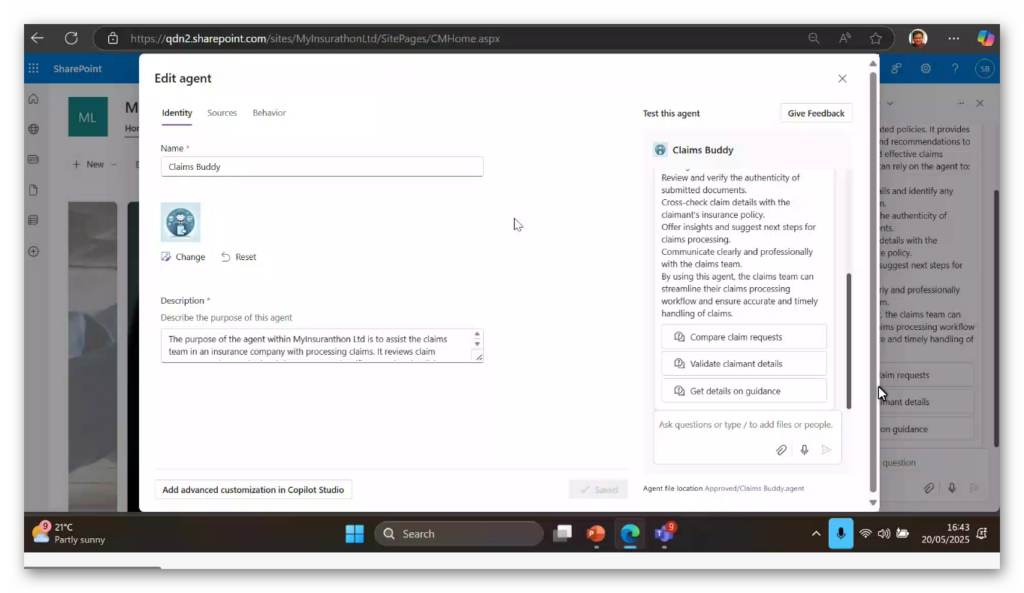The height and width of the screenshot is (593, 1024).
Task: Open PowerPoint from the taskbar
Action: click(596, 534)
